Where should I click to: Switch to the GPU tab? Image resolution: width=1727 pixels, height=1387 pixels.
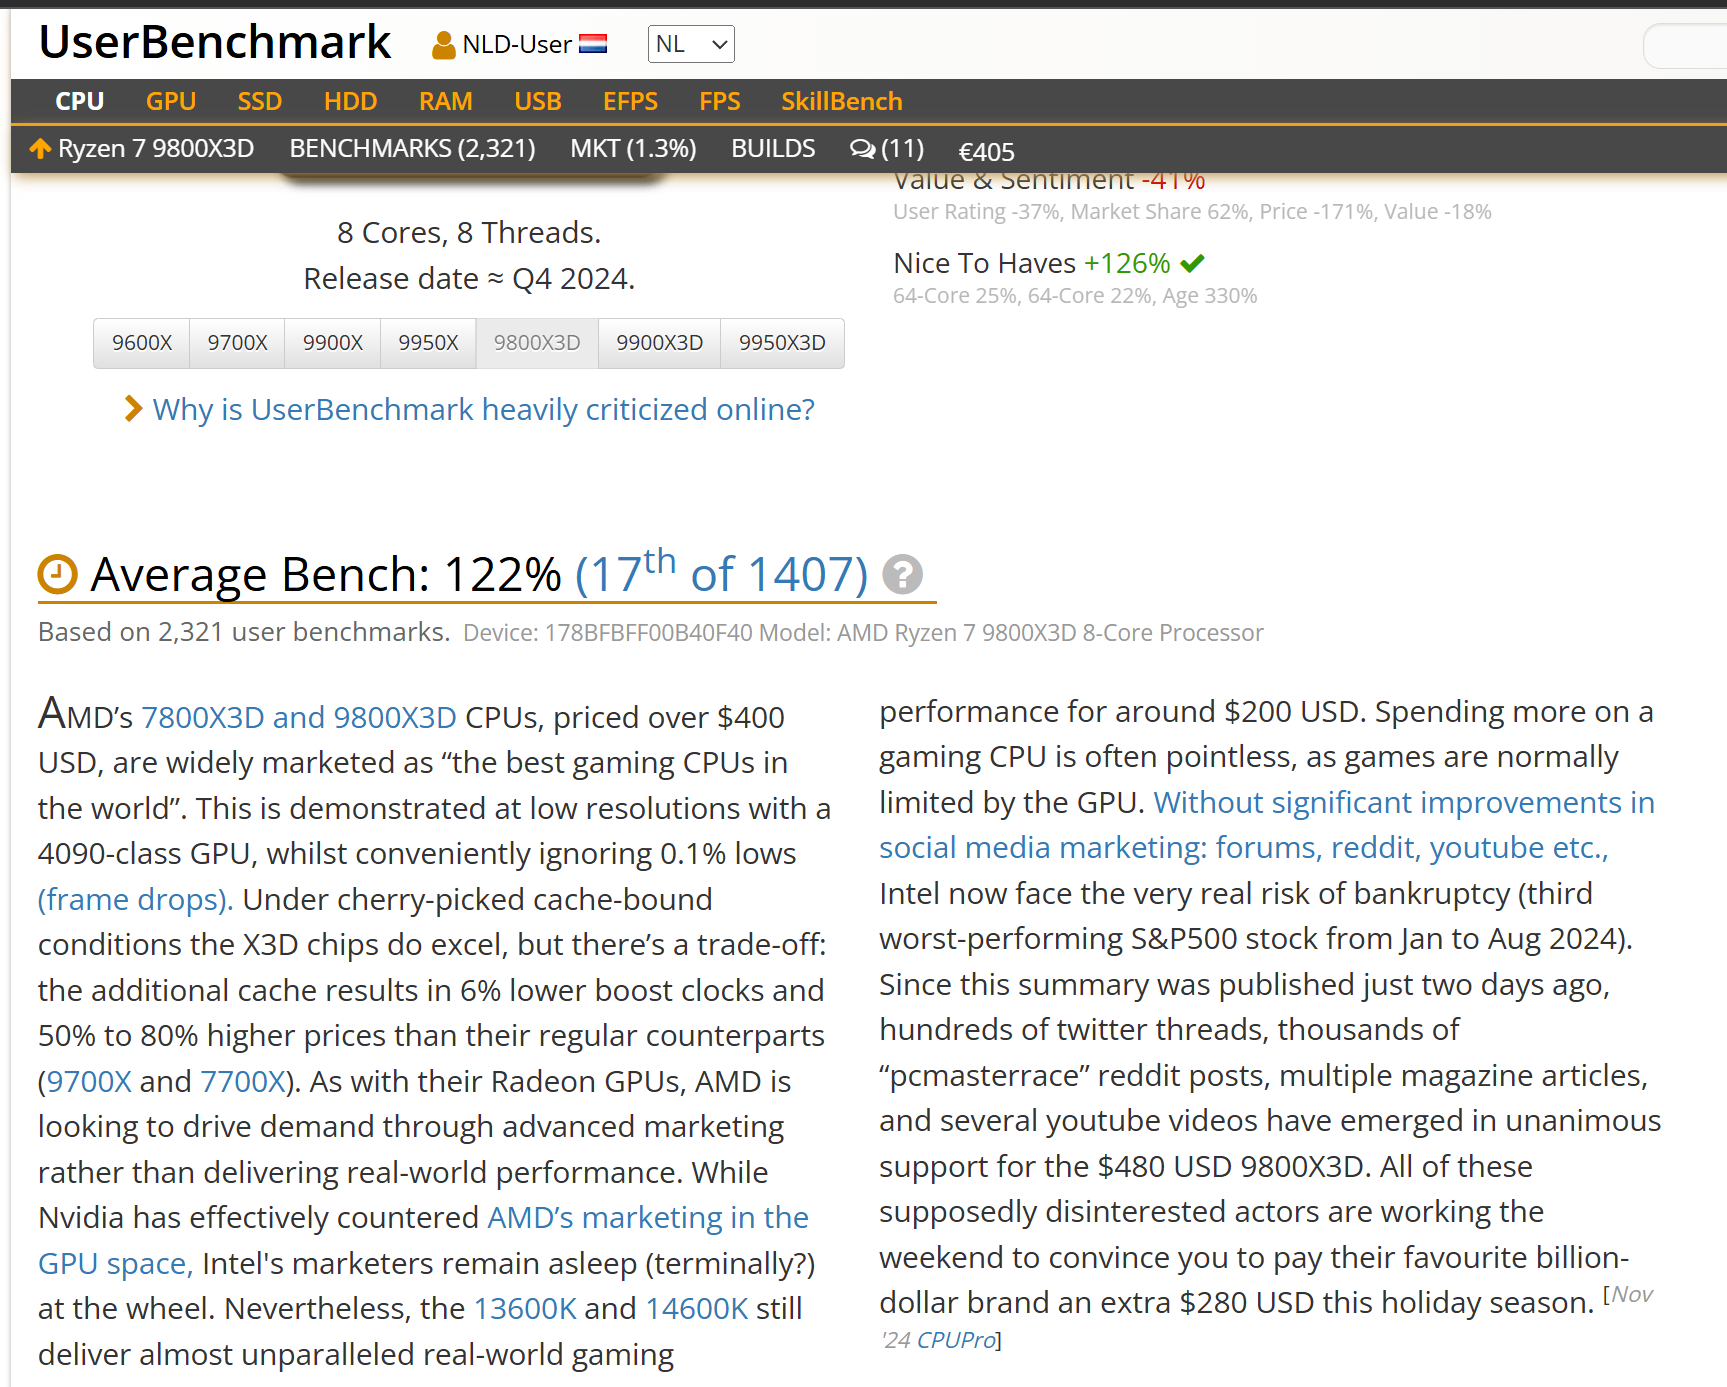170,101
